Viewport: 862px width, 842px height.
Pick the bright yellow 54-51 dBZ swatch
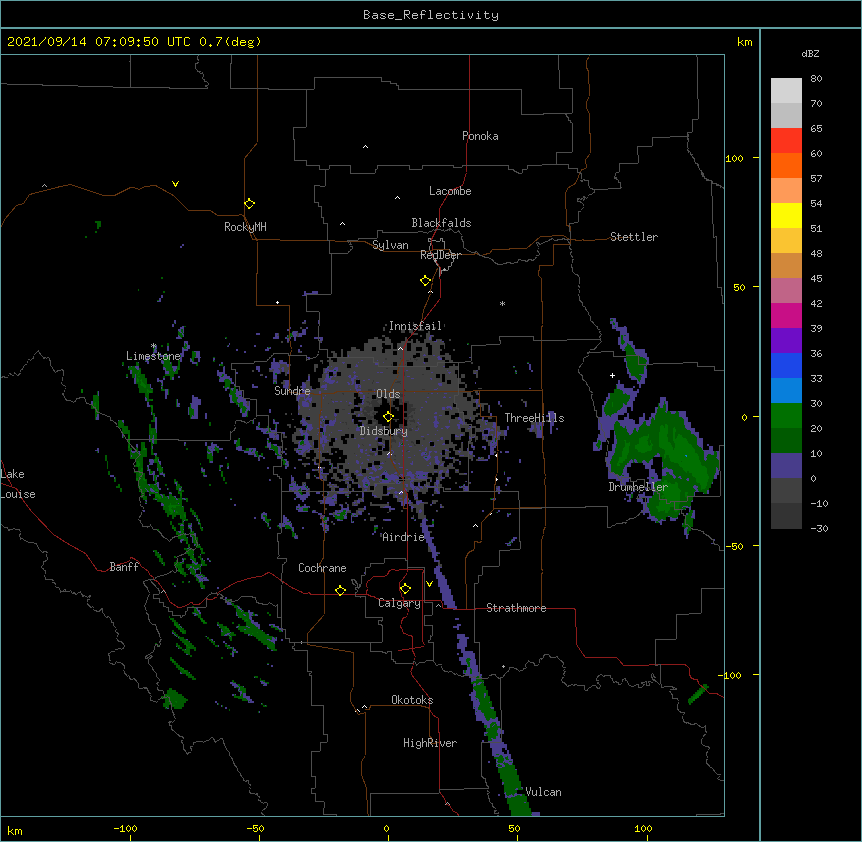786,215
